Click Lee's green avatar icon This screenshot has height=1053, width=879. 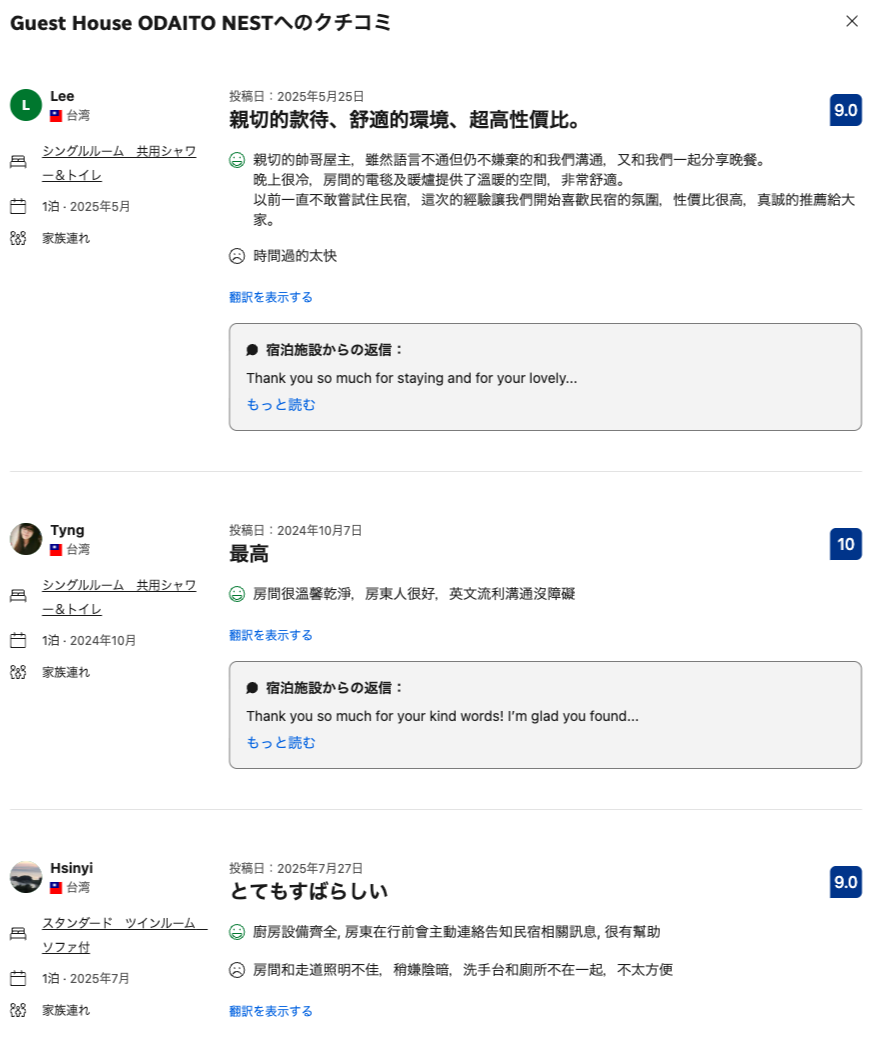tap(26, 105)
